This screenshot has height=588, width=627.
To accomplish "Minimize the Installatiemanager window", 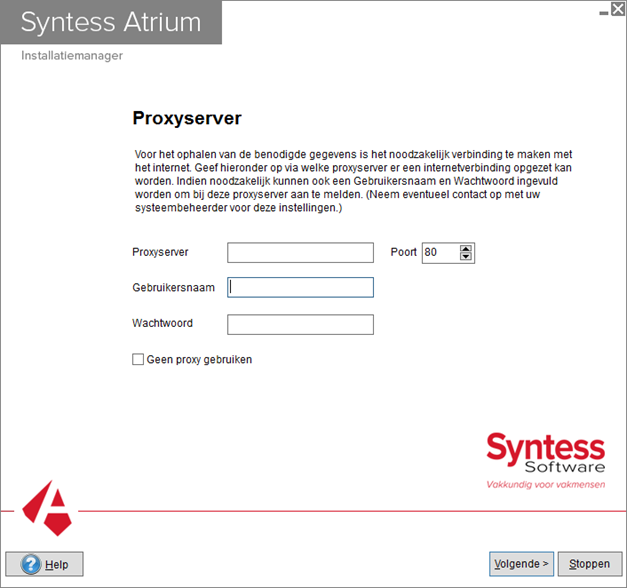I will pos(604,13).
